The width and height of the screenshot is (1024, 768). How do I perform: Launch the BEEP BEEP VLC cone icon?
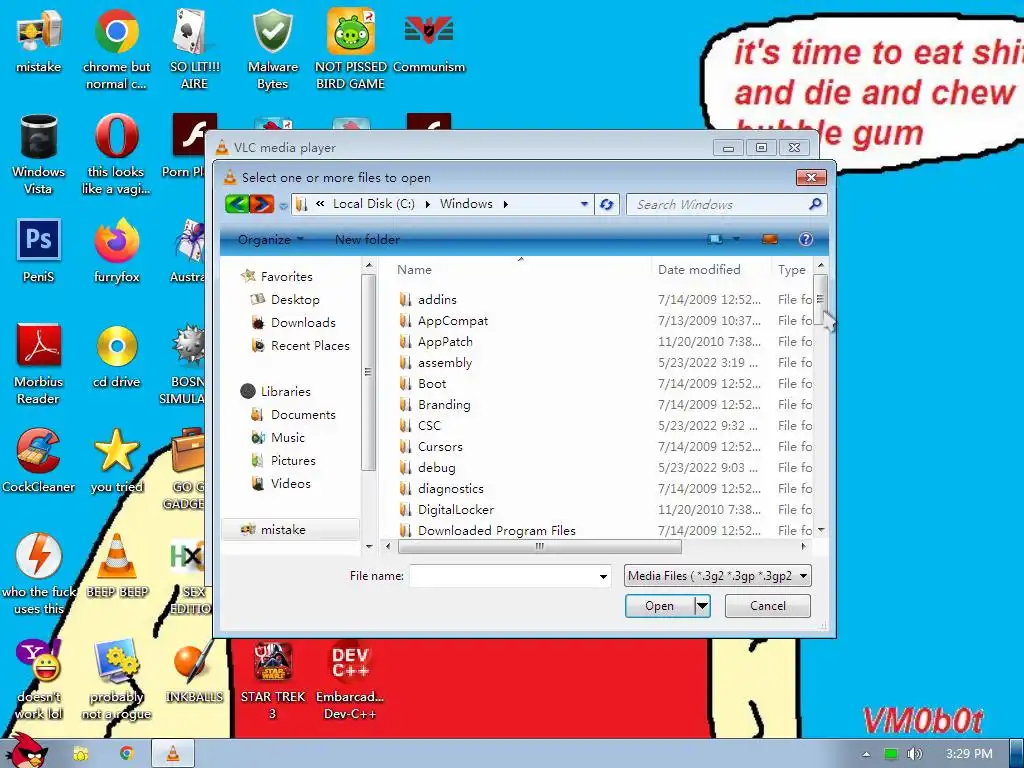(117, 566)
